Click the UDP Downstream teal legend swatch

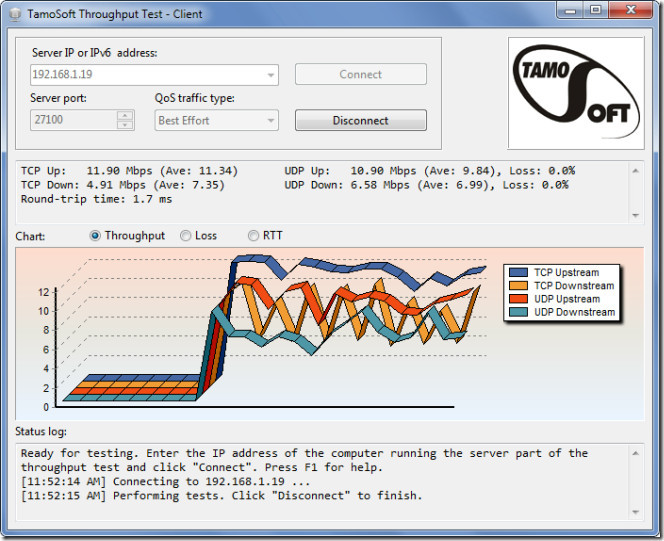pyautogui.click(x=518, y=312)
